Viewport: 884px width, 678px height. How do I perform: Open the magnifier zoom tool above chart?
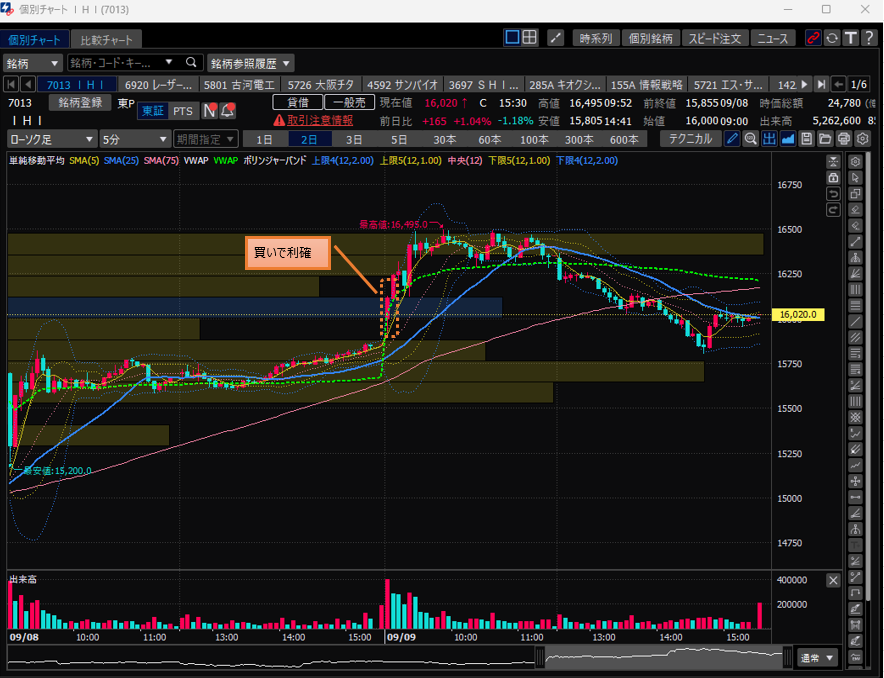[x=751, y=139]
